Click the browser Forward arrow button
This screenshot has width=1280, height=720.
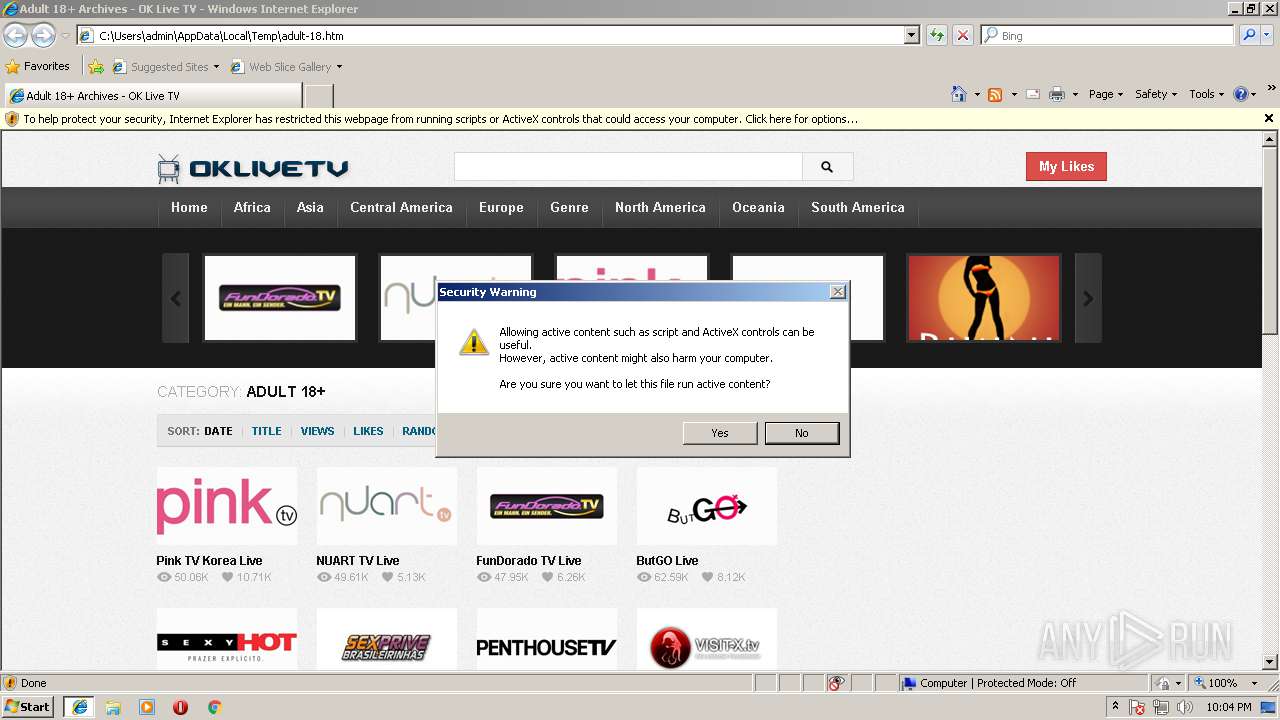tap(43, 36)
